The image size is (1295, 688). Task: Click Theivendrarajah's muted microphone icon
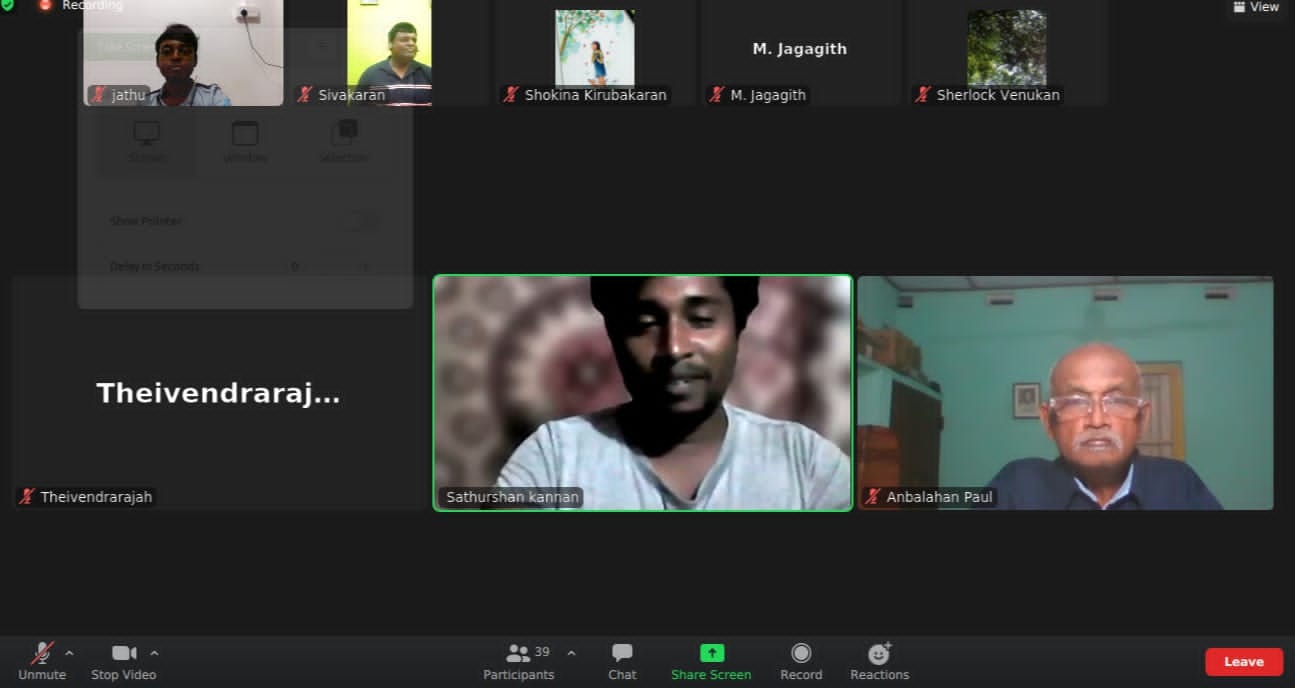tap(27, 496)
